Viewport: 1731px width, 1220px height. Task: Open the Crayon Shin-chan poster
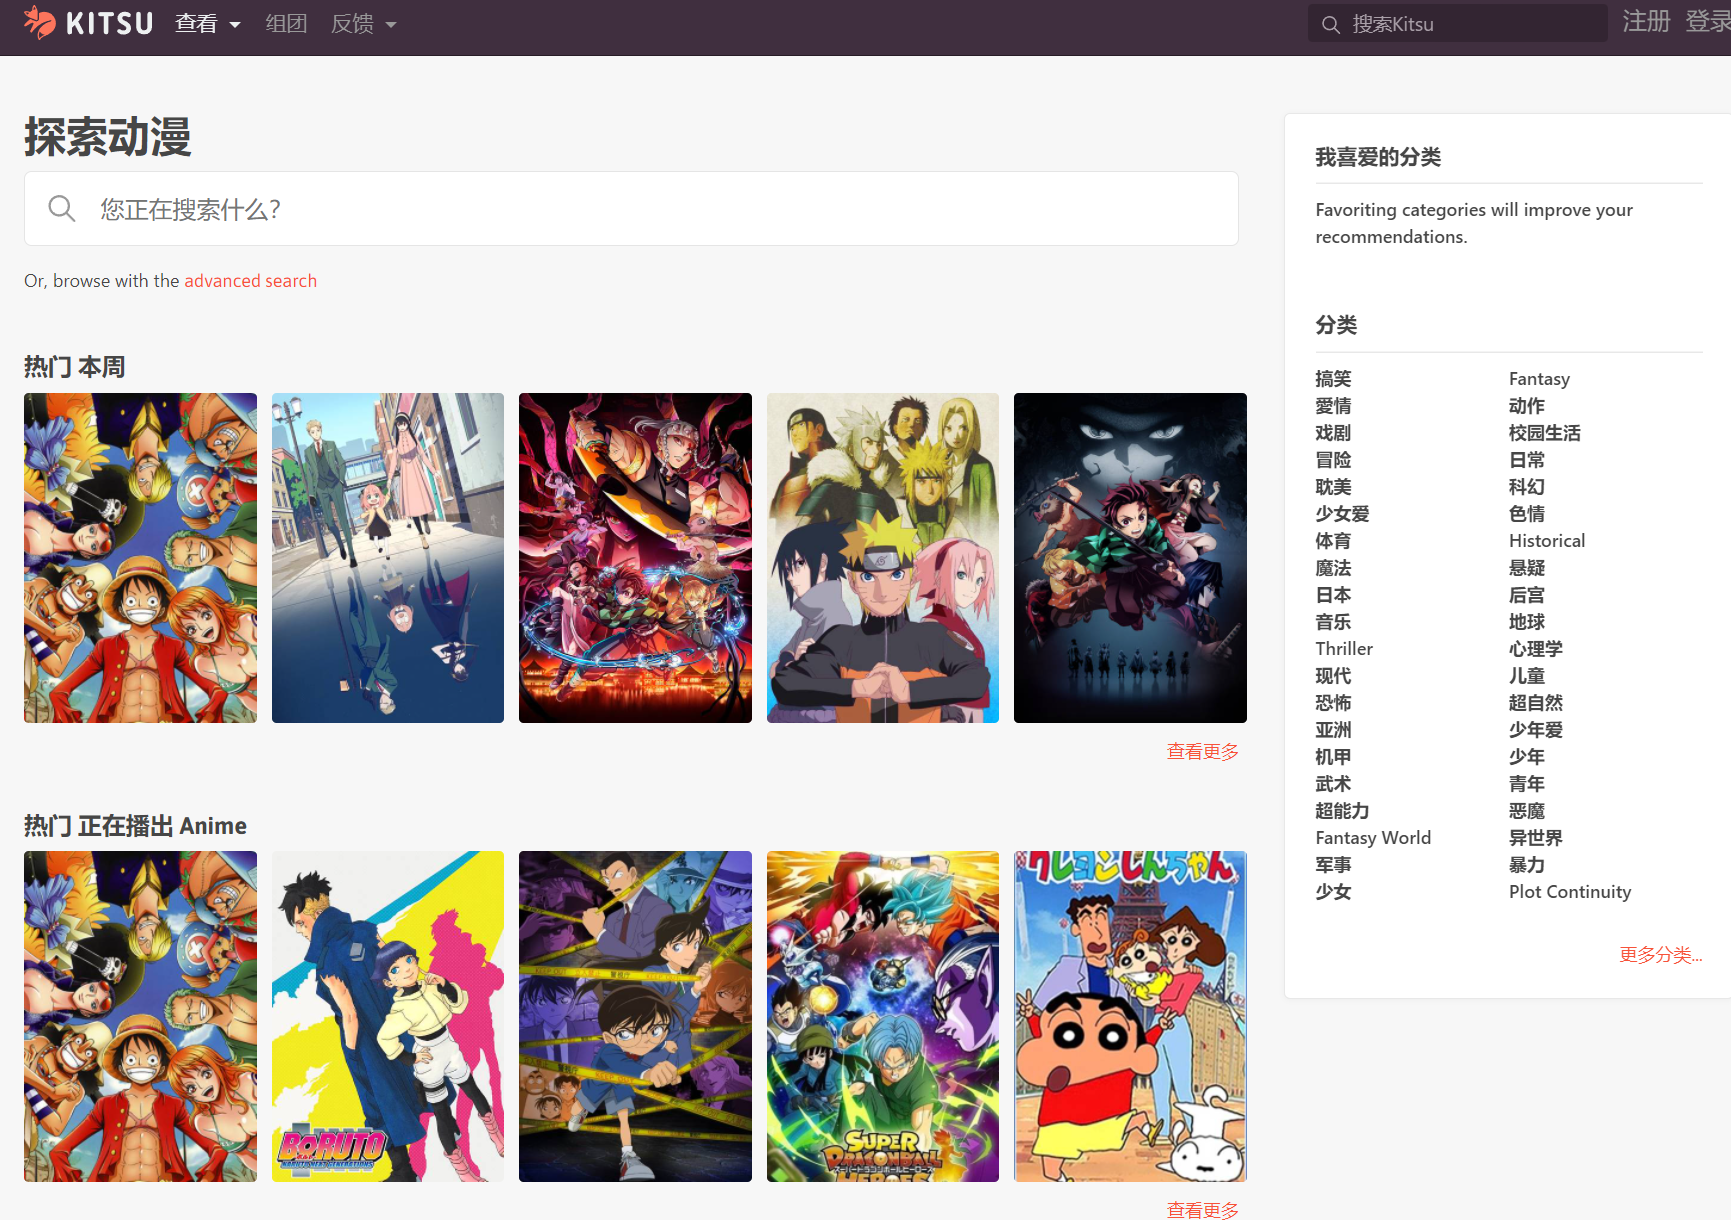[x=1130, y=1016]
